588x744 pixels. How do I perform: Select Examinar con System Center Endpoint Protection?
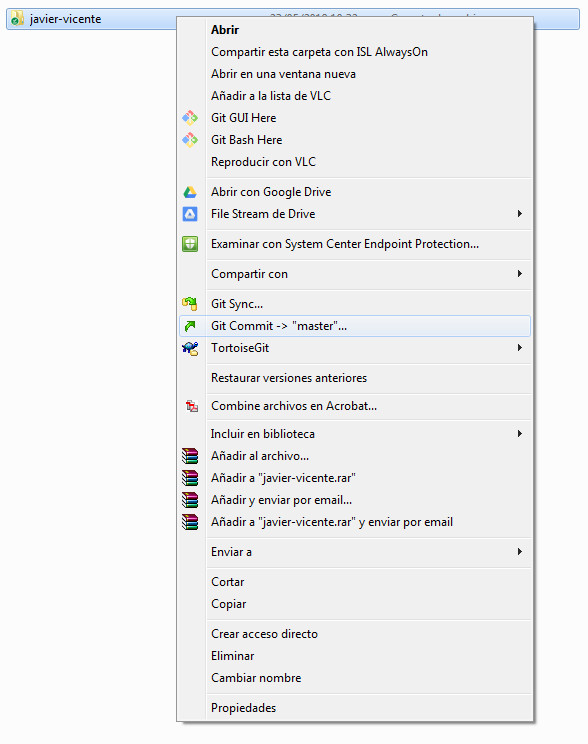coord(355,244)
